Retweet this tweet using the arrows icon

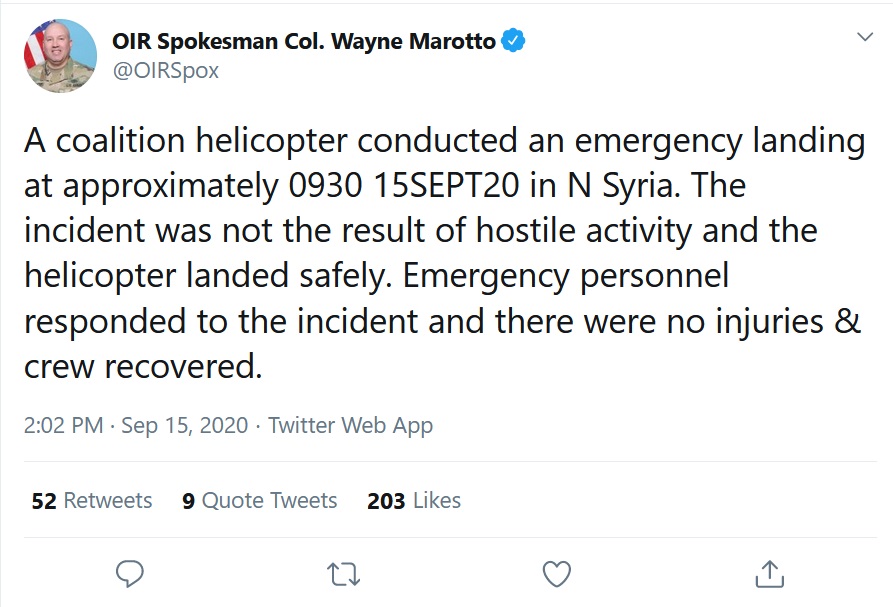point(343,573)
